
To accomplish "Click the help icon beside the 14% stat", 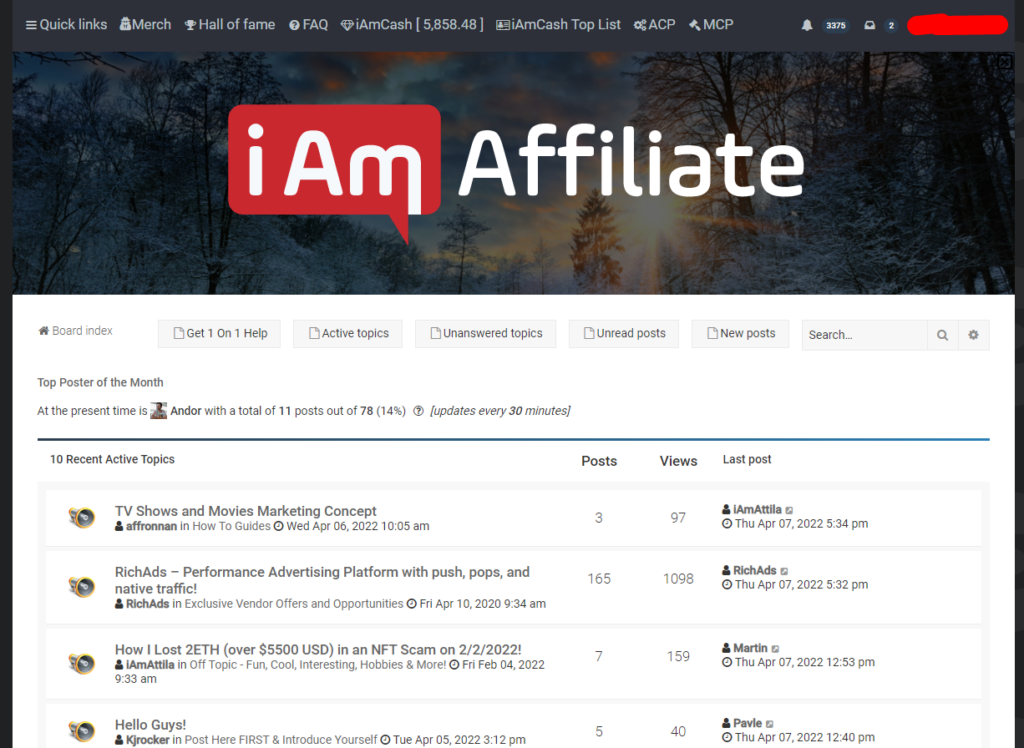I will pos(418,411).
